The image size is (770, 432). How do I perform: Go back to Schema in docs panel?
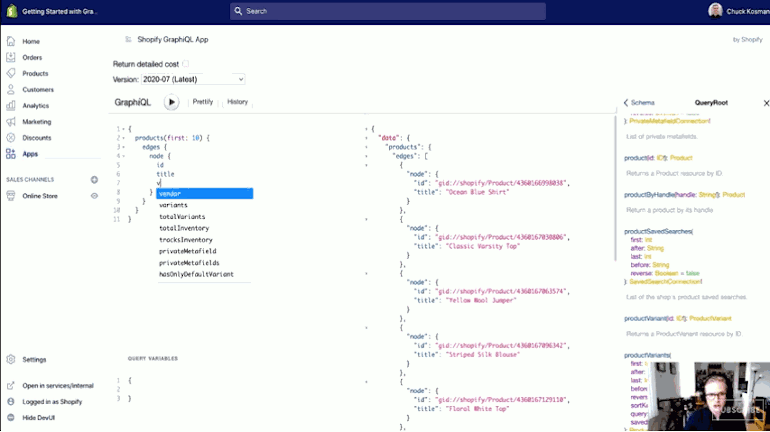click(x=639, y=103)
